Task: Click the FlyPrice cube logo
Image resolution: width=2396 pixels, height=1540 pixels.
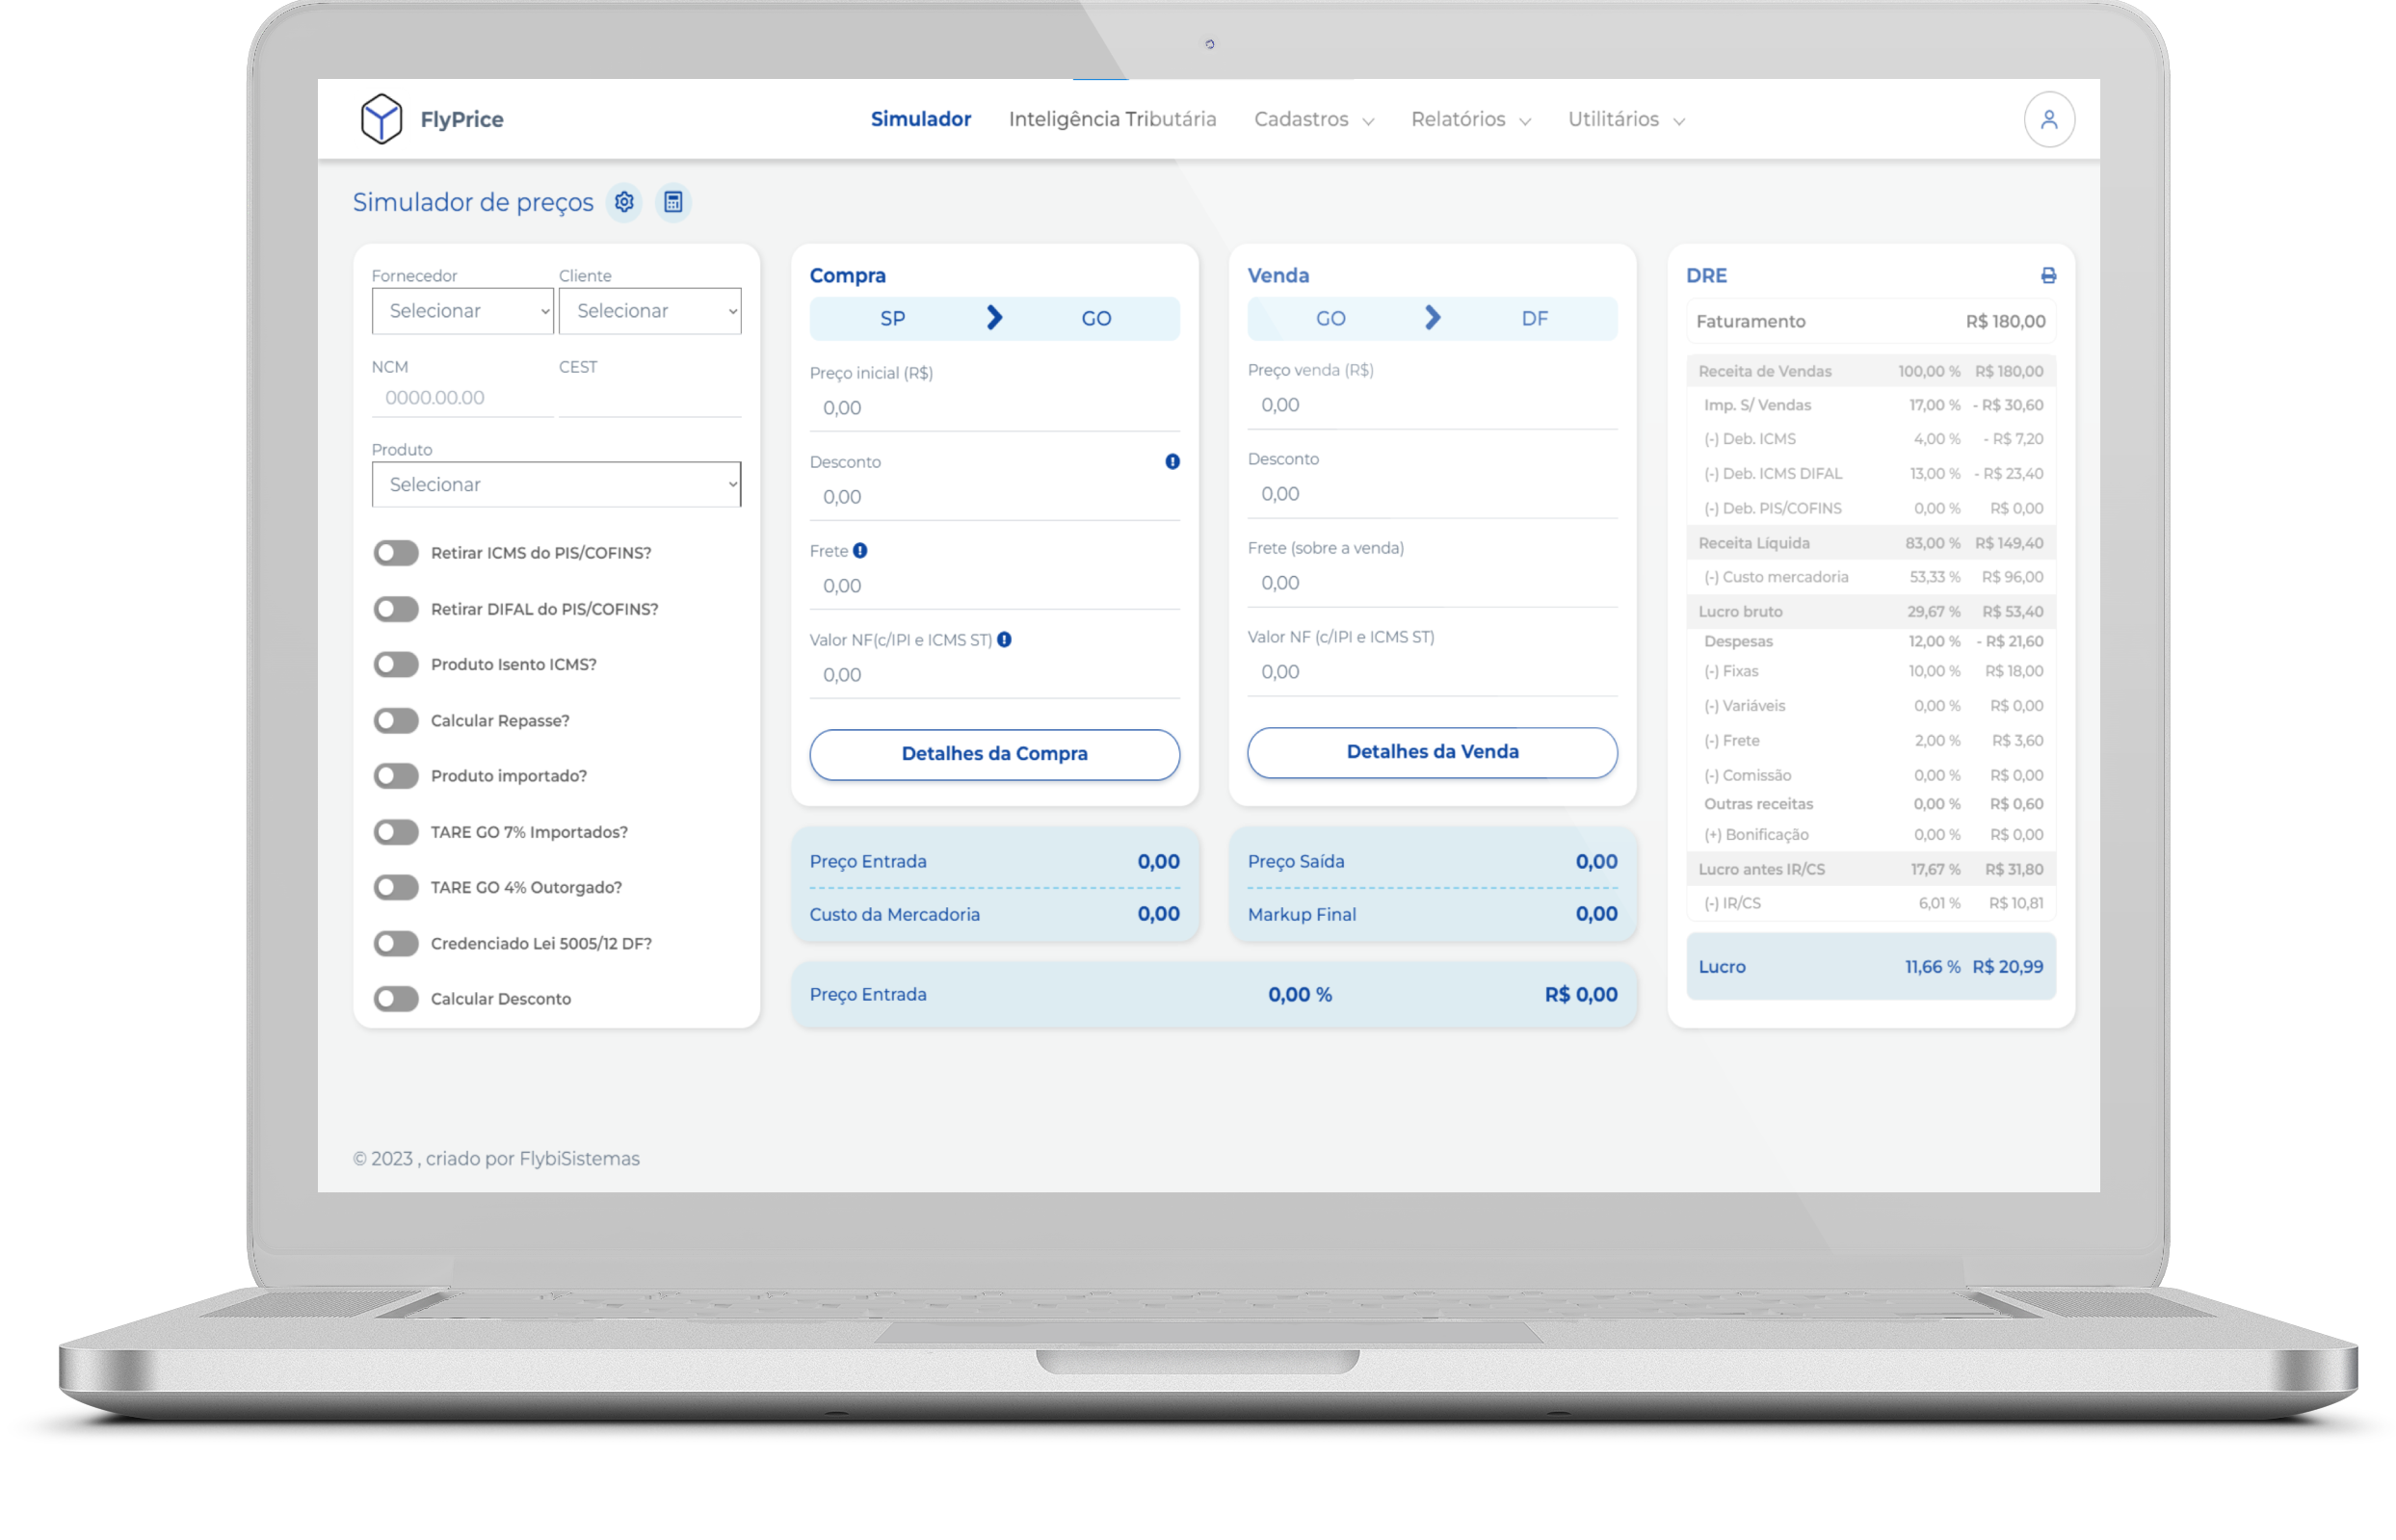Action: click(381, 119)
